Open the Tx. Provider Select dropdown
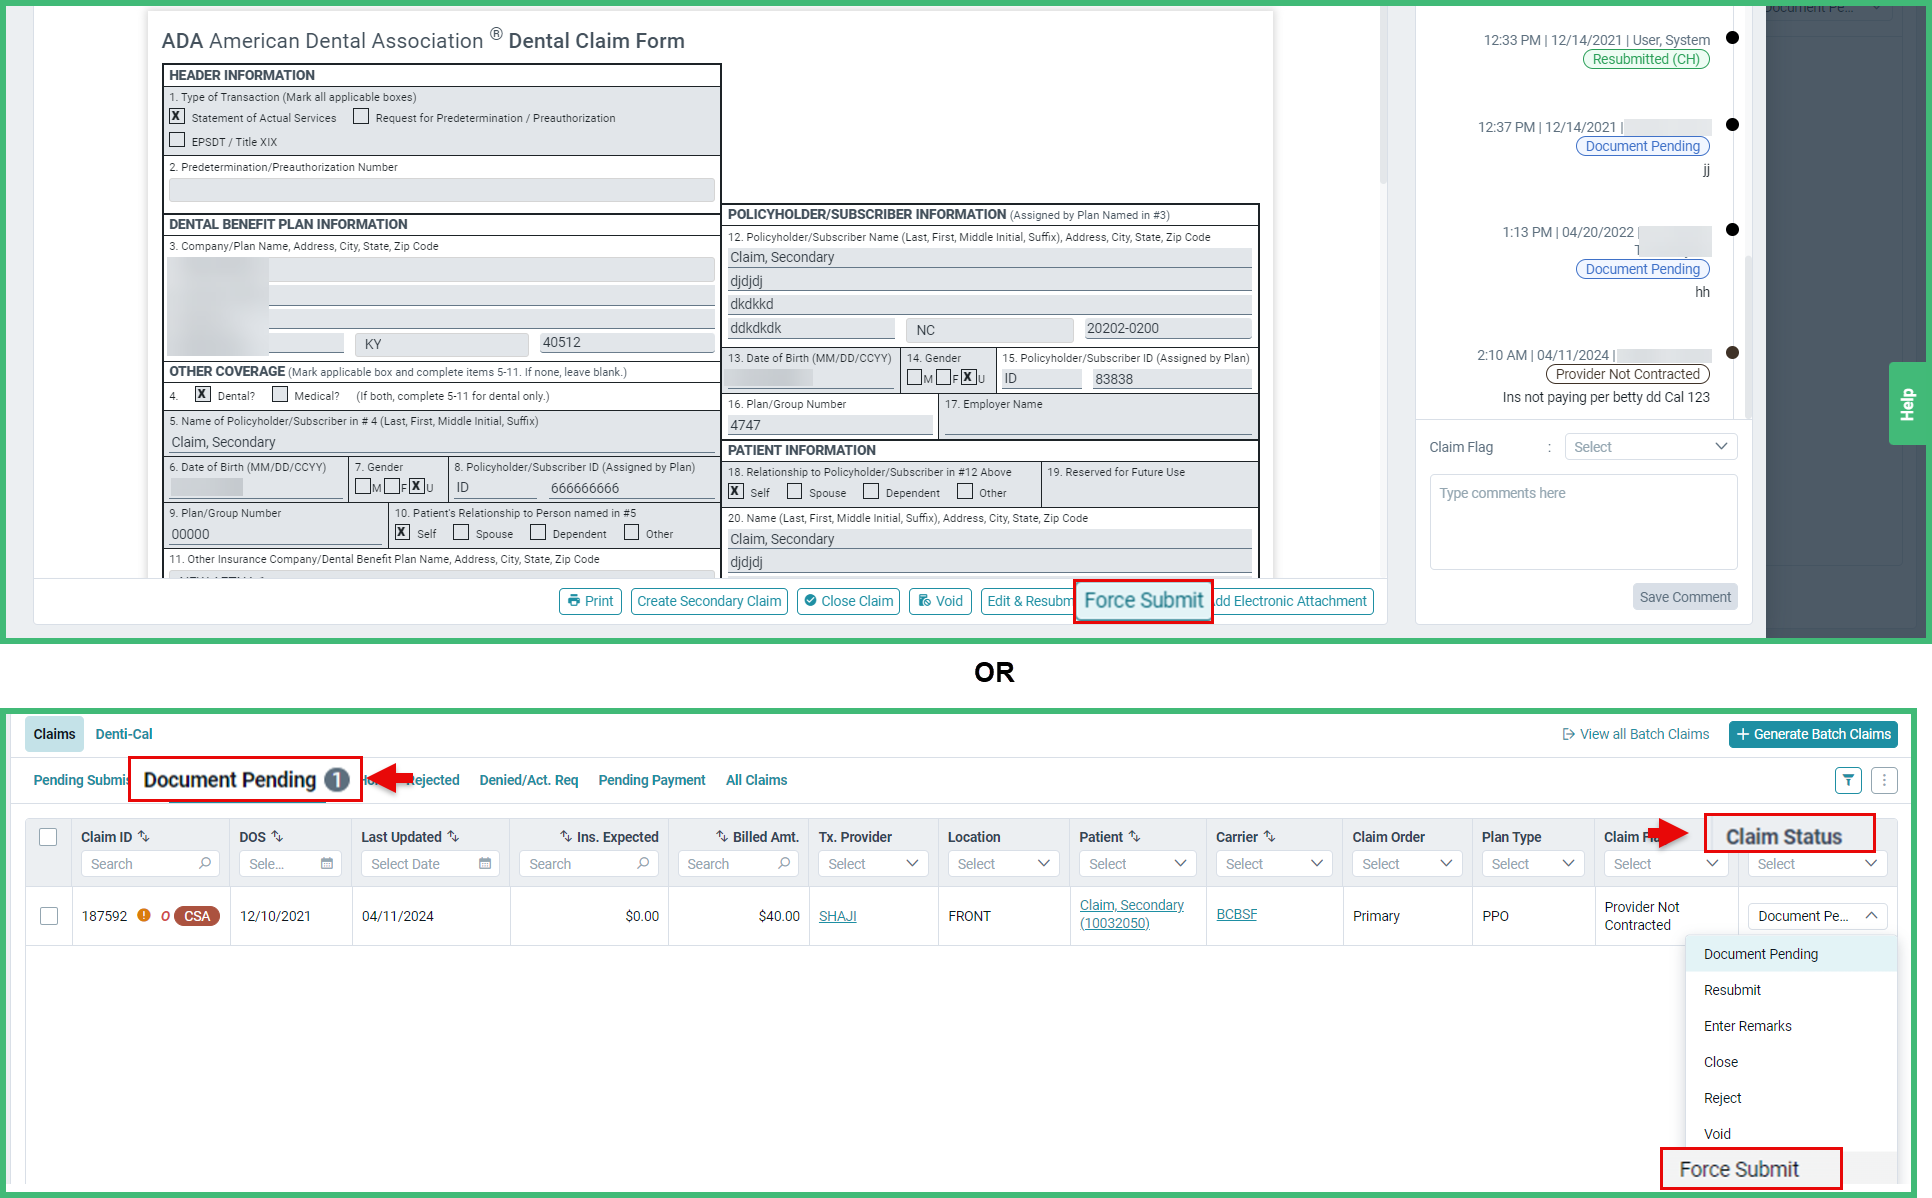Viewport: 1932px width, 1198px height. pyautogui.click(x=872, y=863)
